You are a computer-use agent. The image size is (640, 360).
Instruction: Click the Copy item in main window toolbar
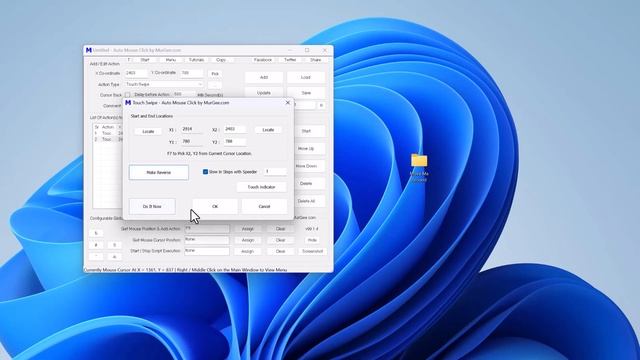[x=221, y=60]
